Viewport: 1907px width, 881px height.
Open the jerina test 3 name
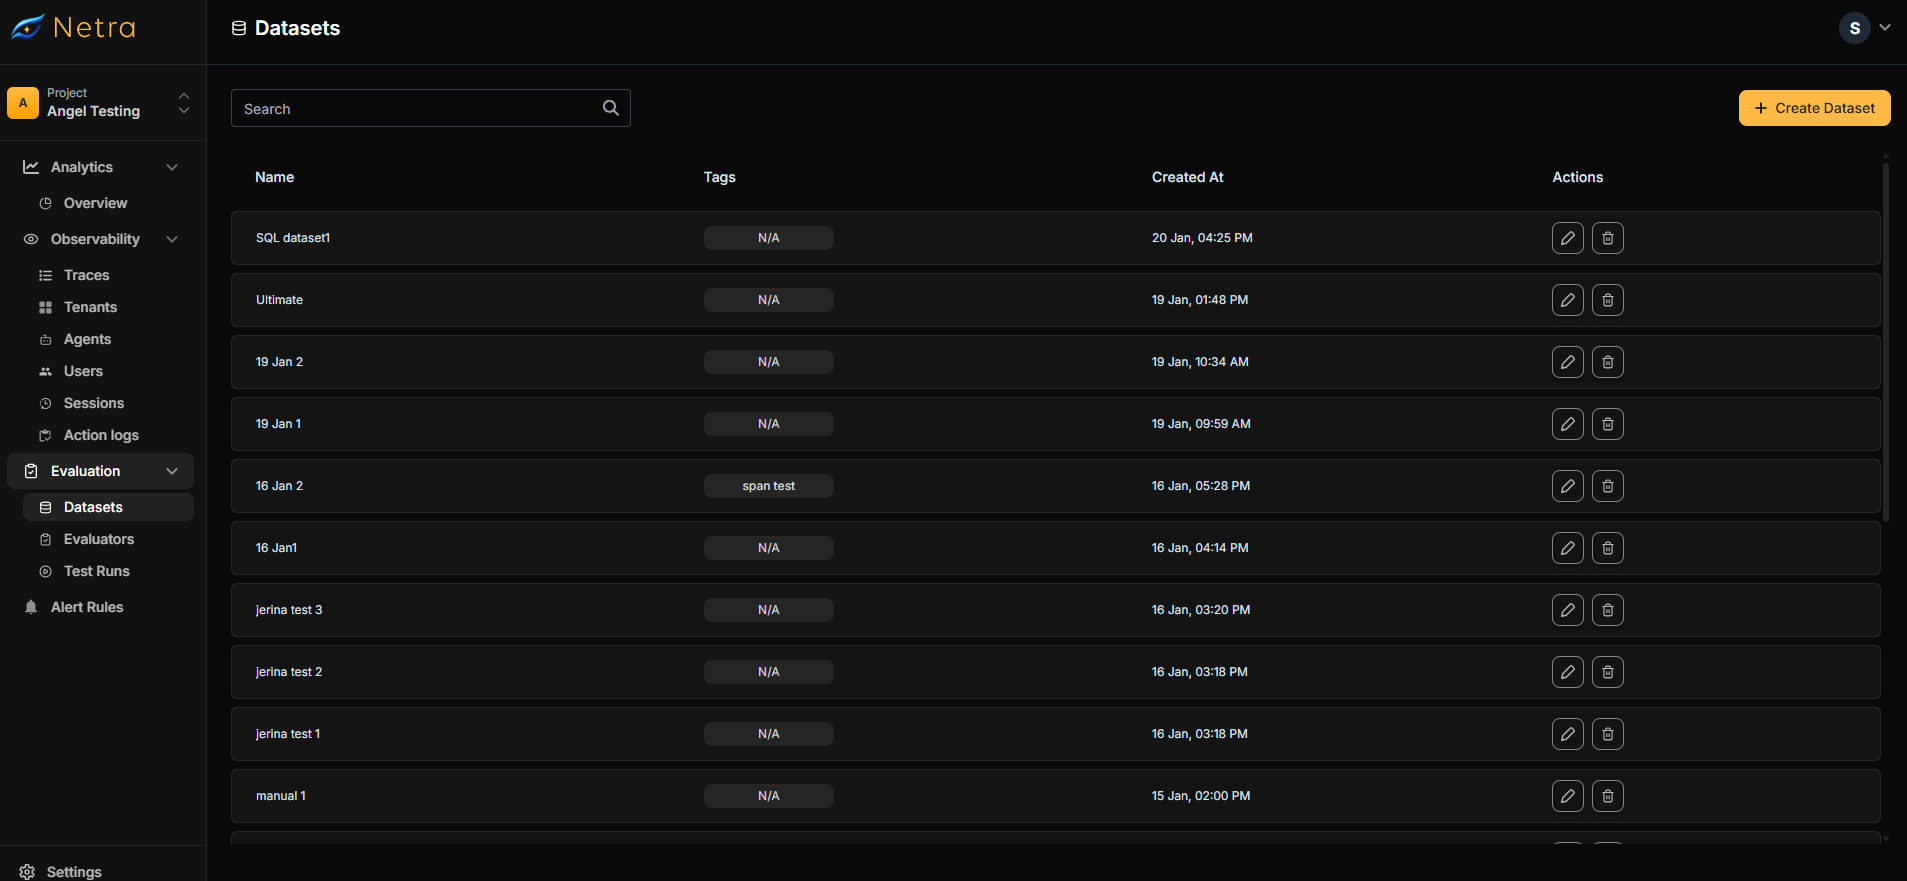point(289,610)
